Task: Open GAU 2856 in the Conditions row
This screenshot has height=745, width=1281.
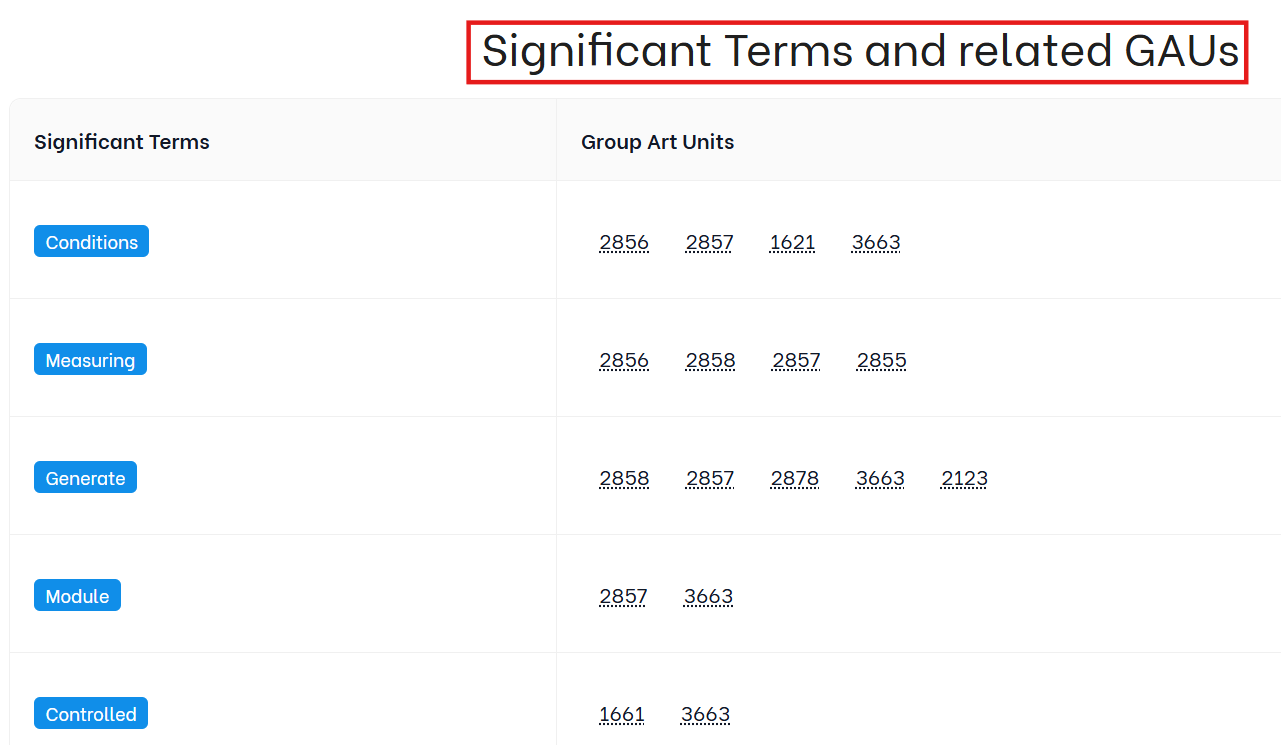Action: tap(624, 242)
